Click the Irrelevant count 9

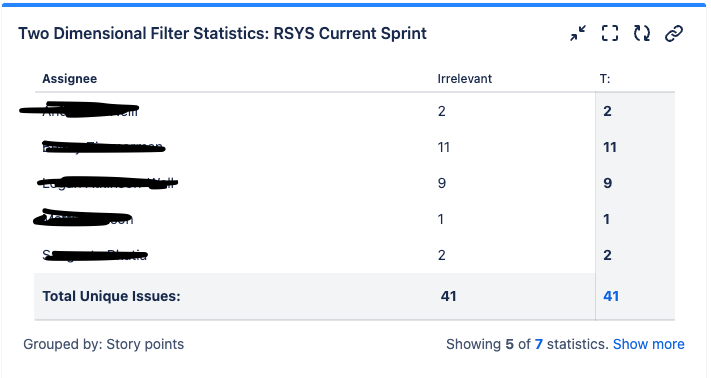point(442,183)
